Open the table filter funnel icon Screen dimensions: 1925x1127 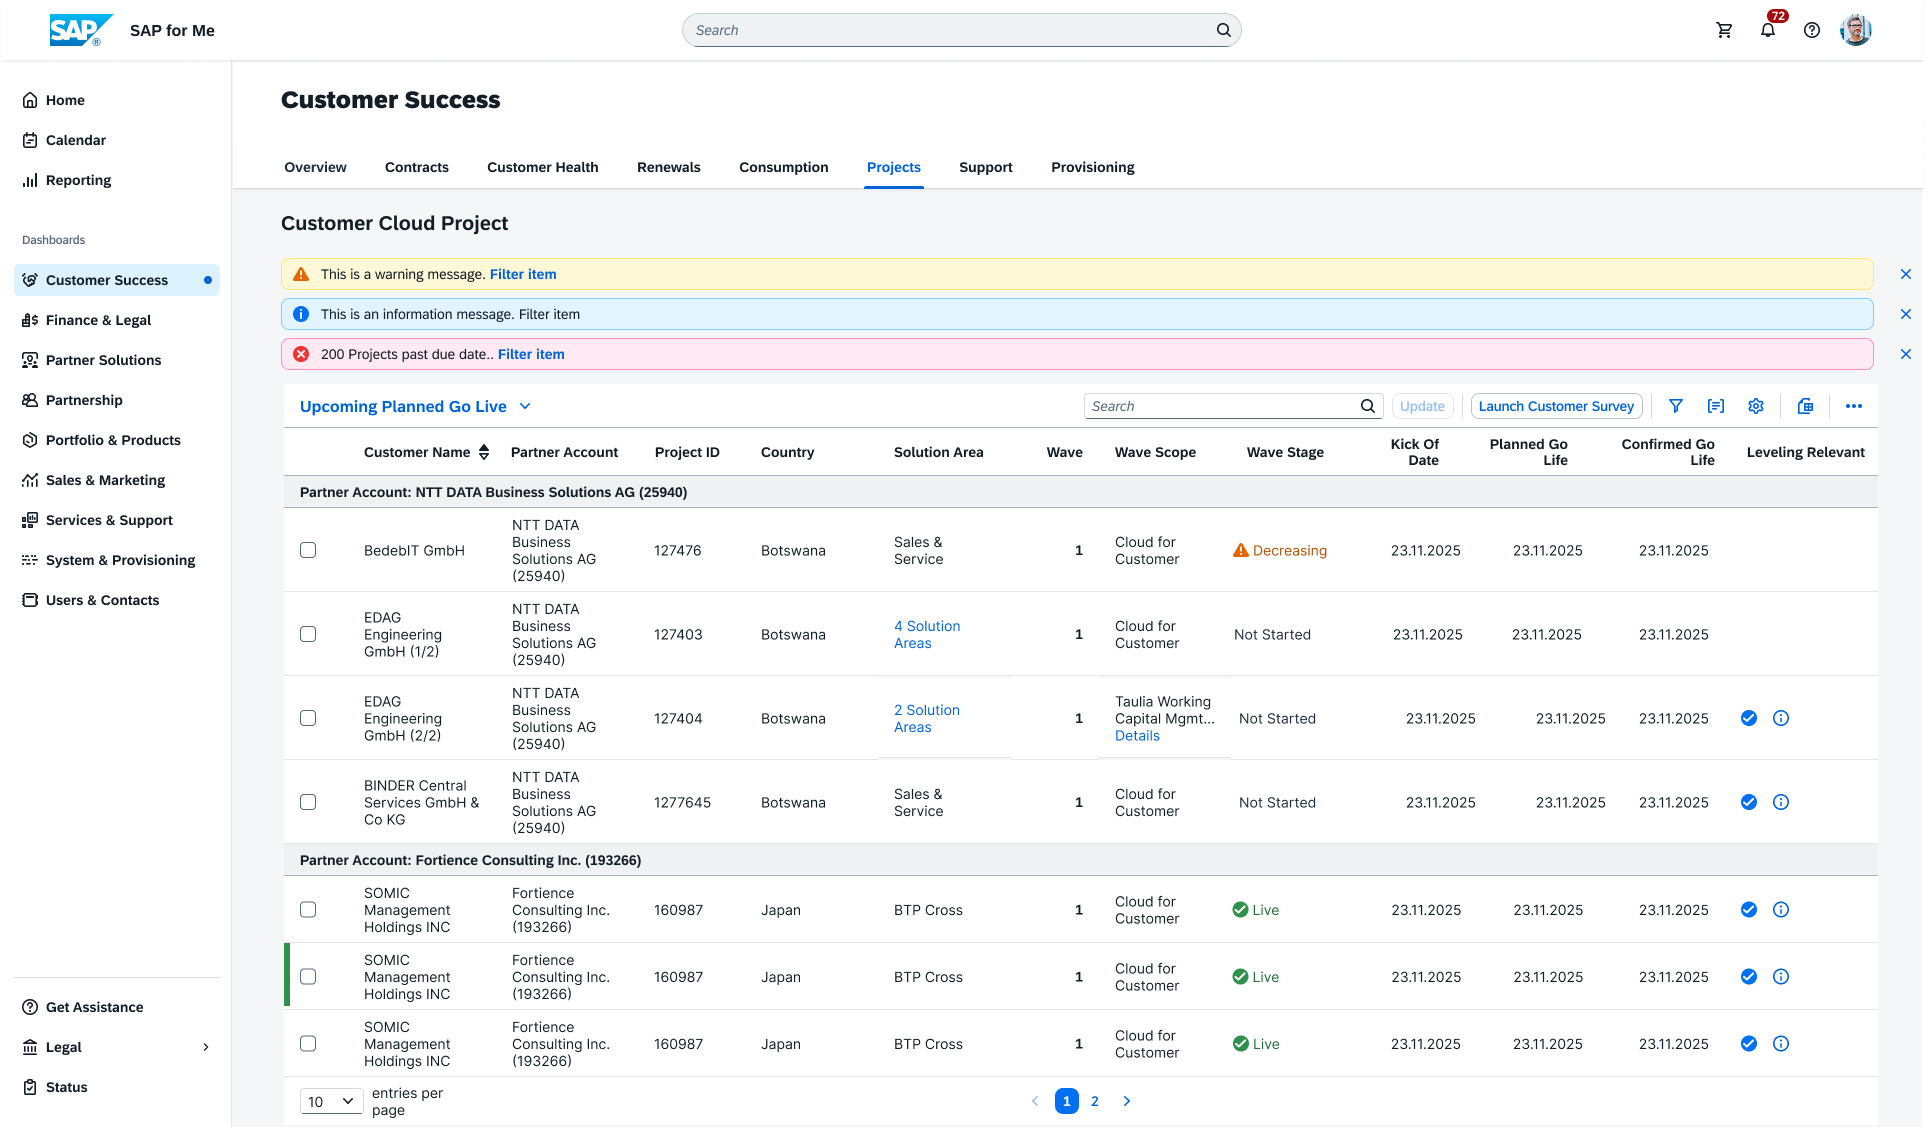pos(1676,406)
